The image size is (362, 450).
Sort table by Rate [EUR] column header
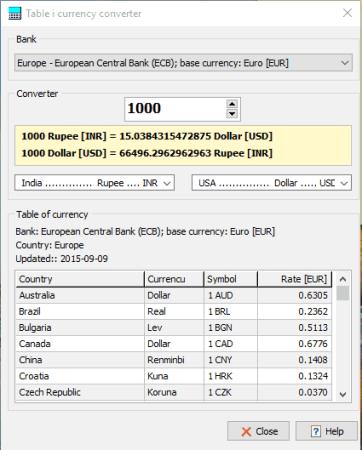[295, 279]
